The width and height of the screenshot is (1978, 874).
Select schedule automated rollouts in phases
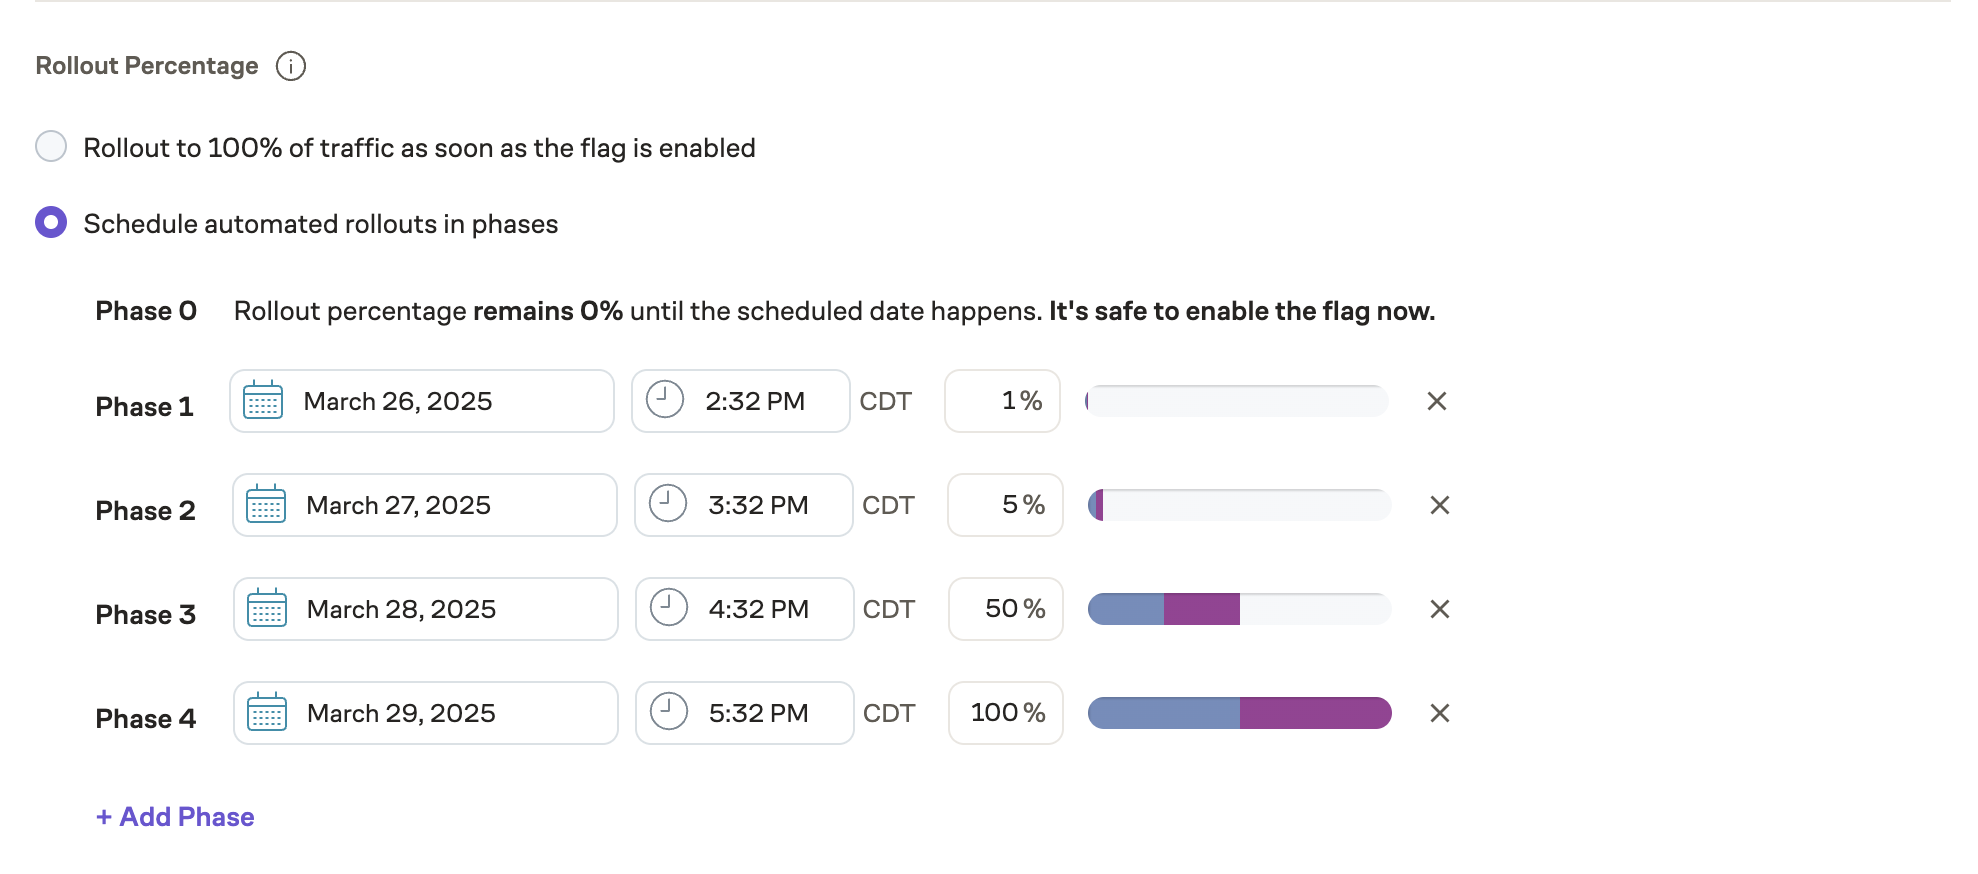(51, 222)
